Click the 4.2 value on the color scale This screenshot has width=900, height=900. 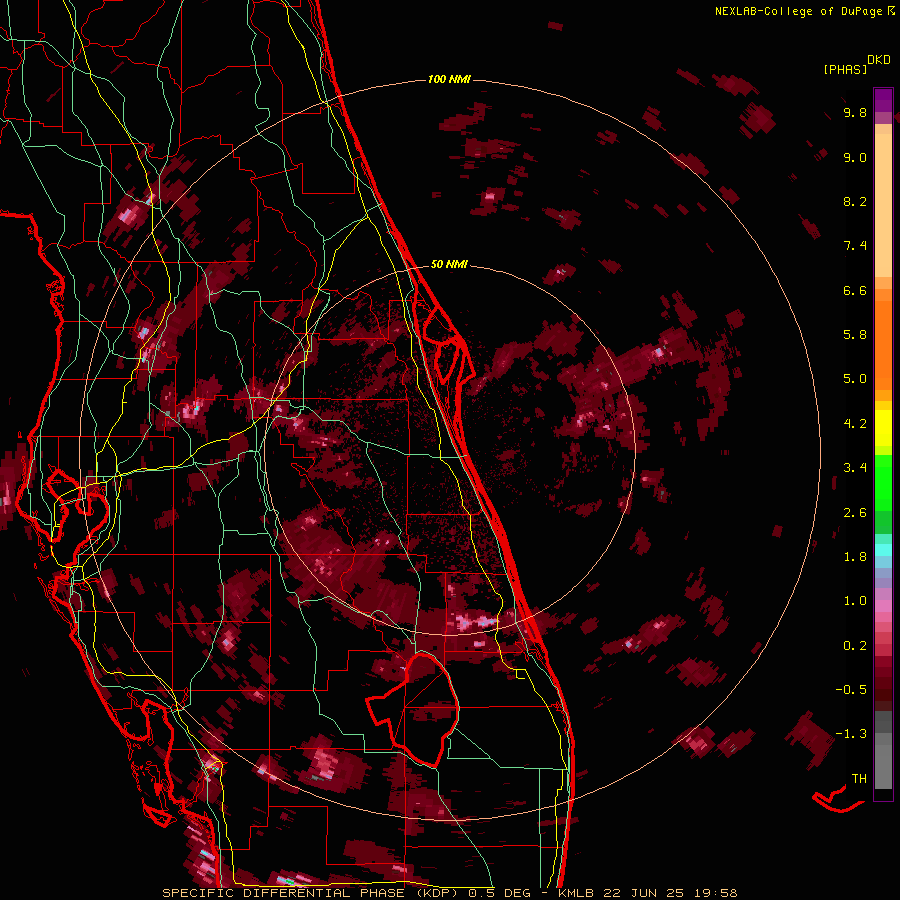click(855, 424)
